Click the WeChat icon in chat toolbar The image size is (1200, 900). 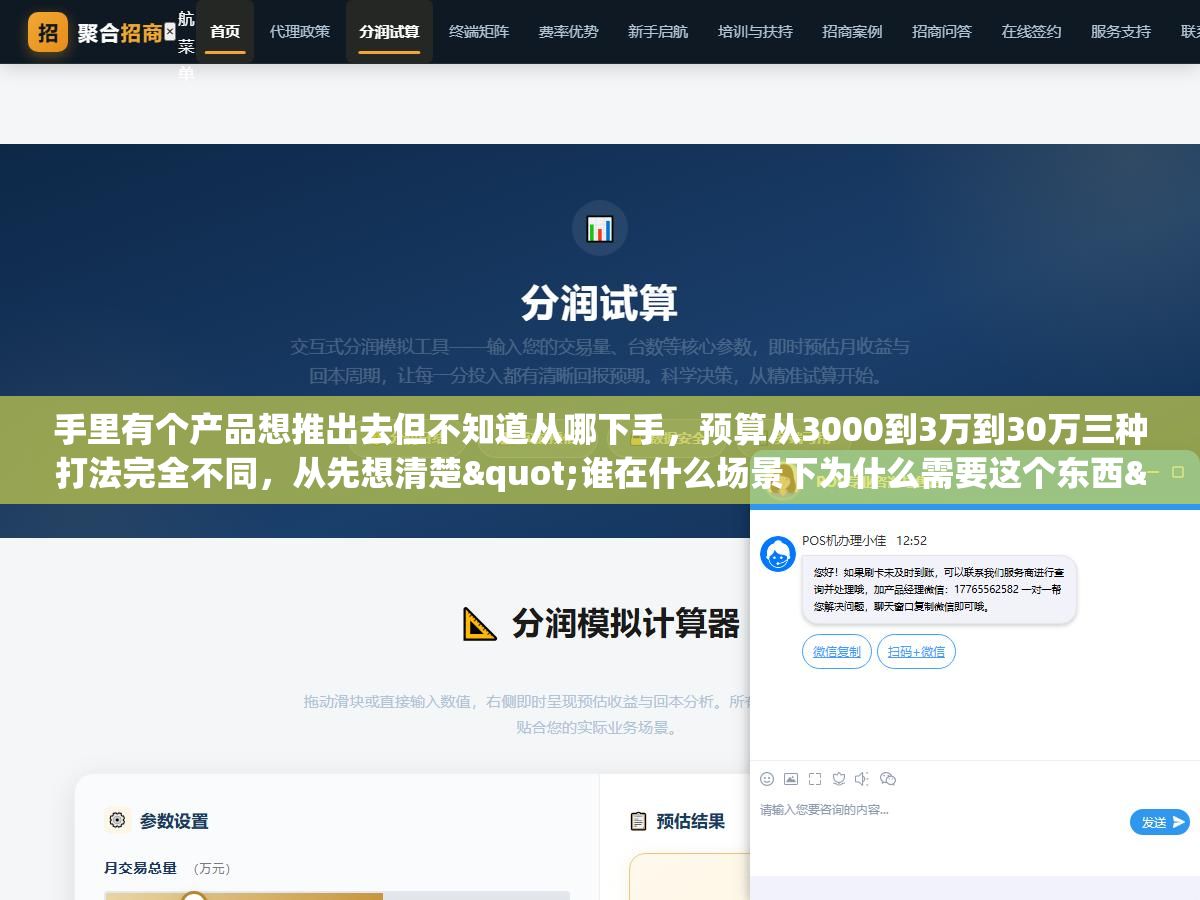[887, 778]
